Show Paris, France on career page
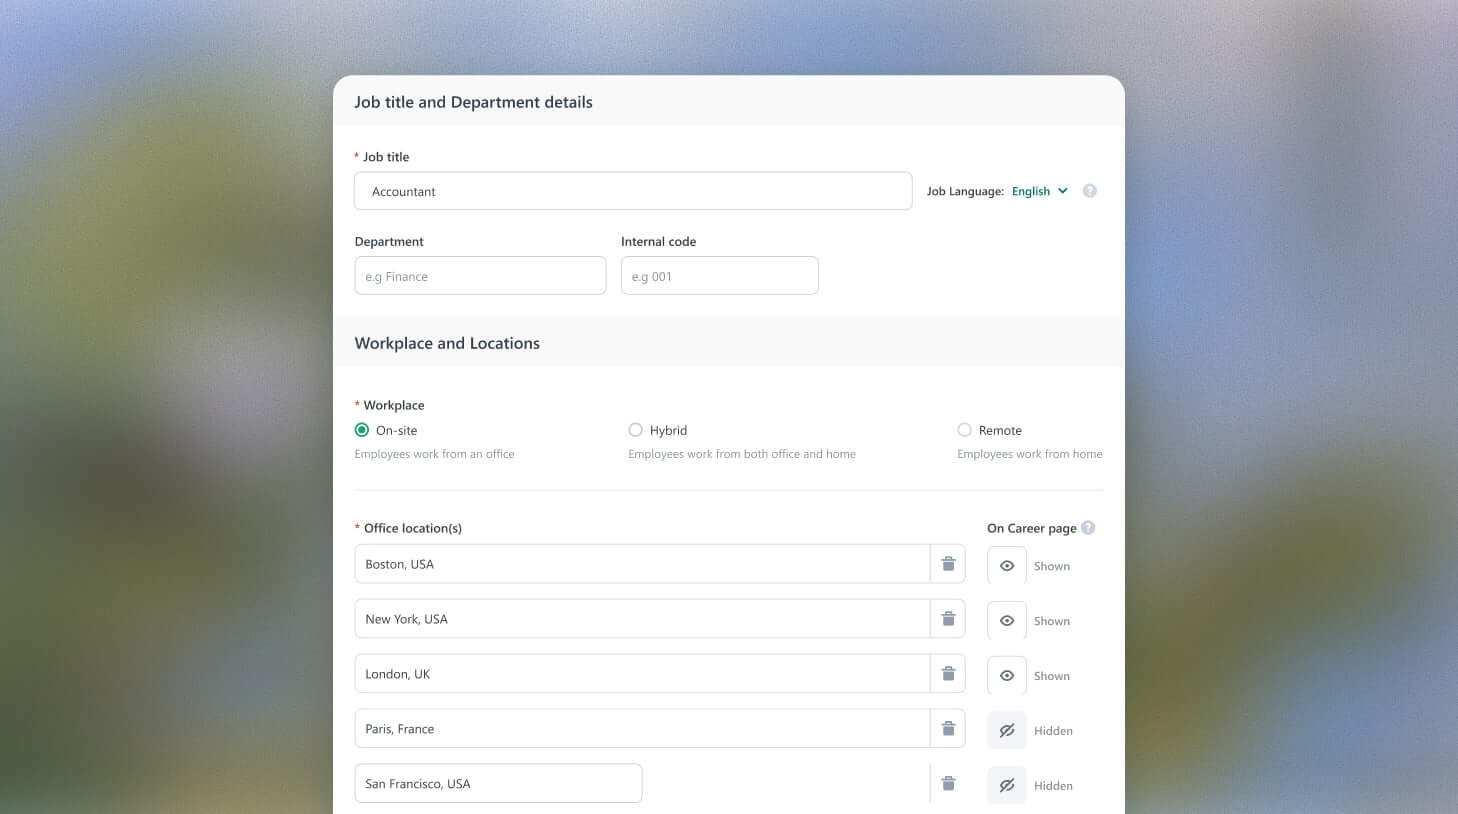Screen dimensions: 1458x814 (x=1007, y=731)
